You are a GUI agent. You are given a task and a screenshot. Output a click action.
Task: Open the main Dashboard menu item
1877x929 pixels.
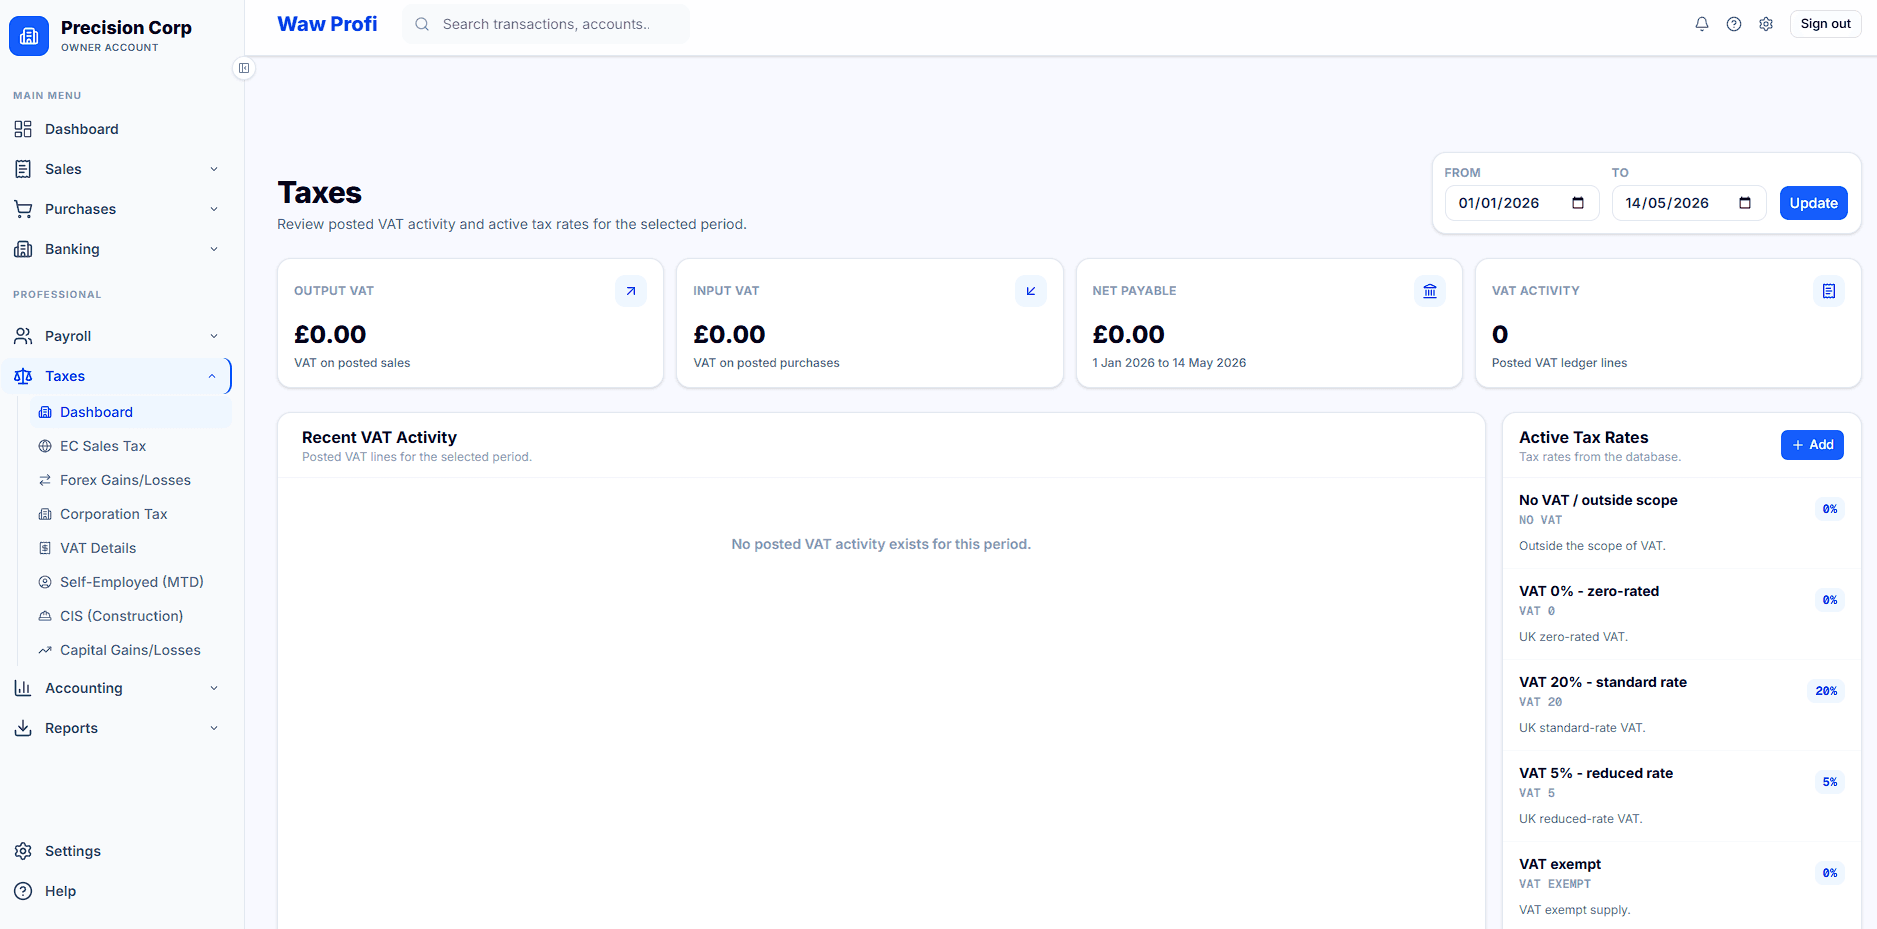(116, 129)
